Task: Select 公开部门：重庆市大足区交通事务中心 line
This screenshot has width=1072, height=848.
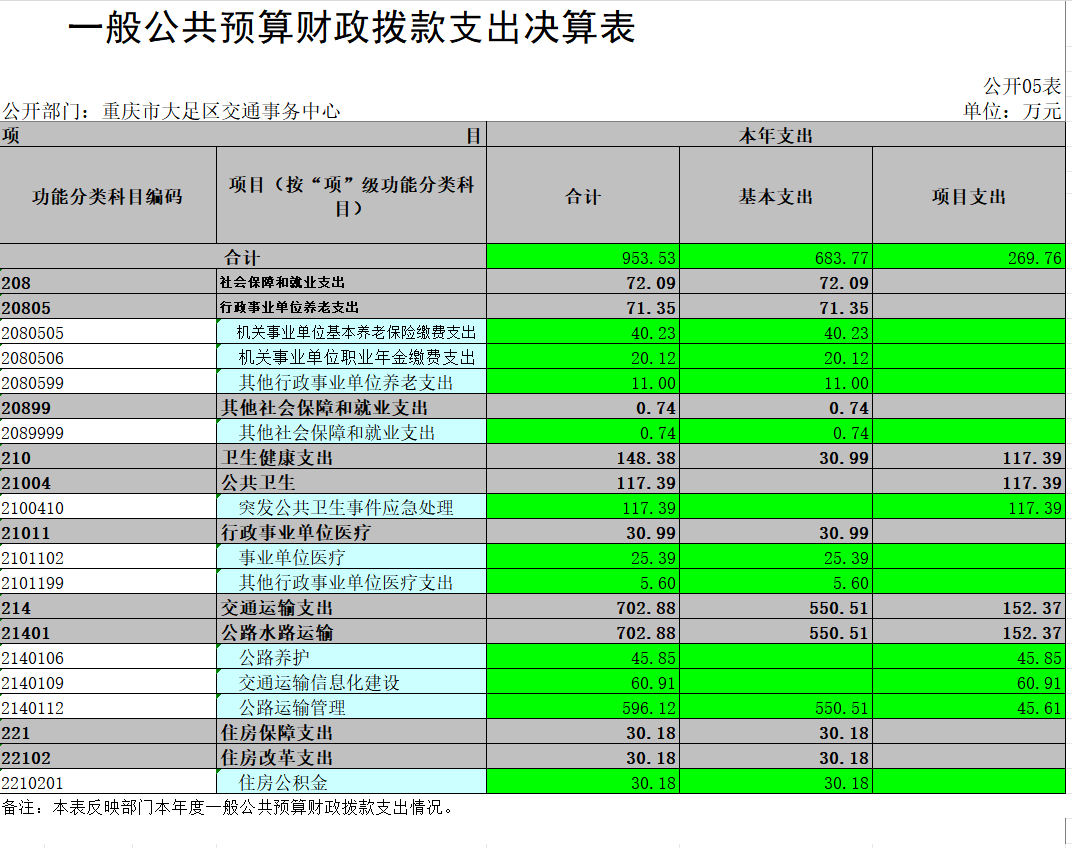Action: coord(172,111)
